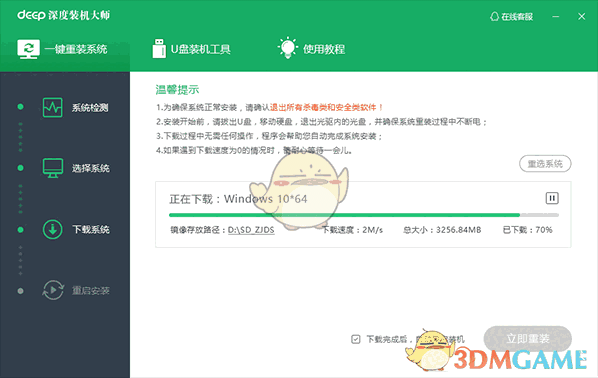Open the 使用教程 tab

[x=311, y=49]
